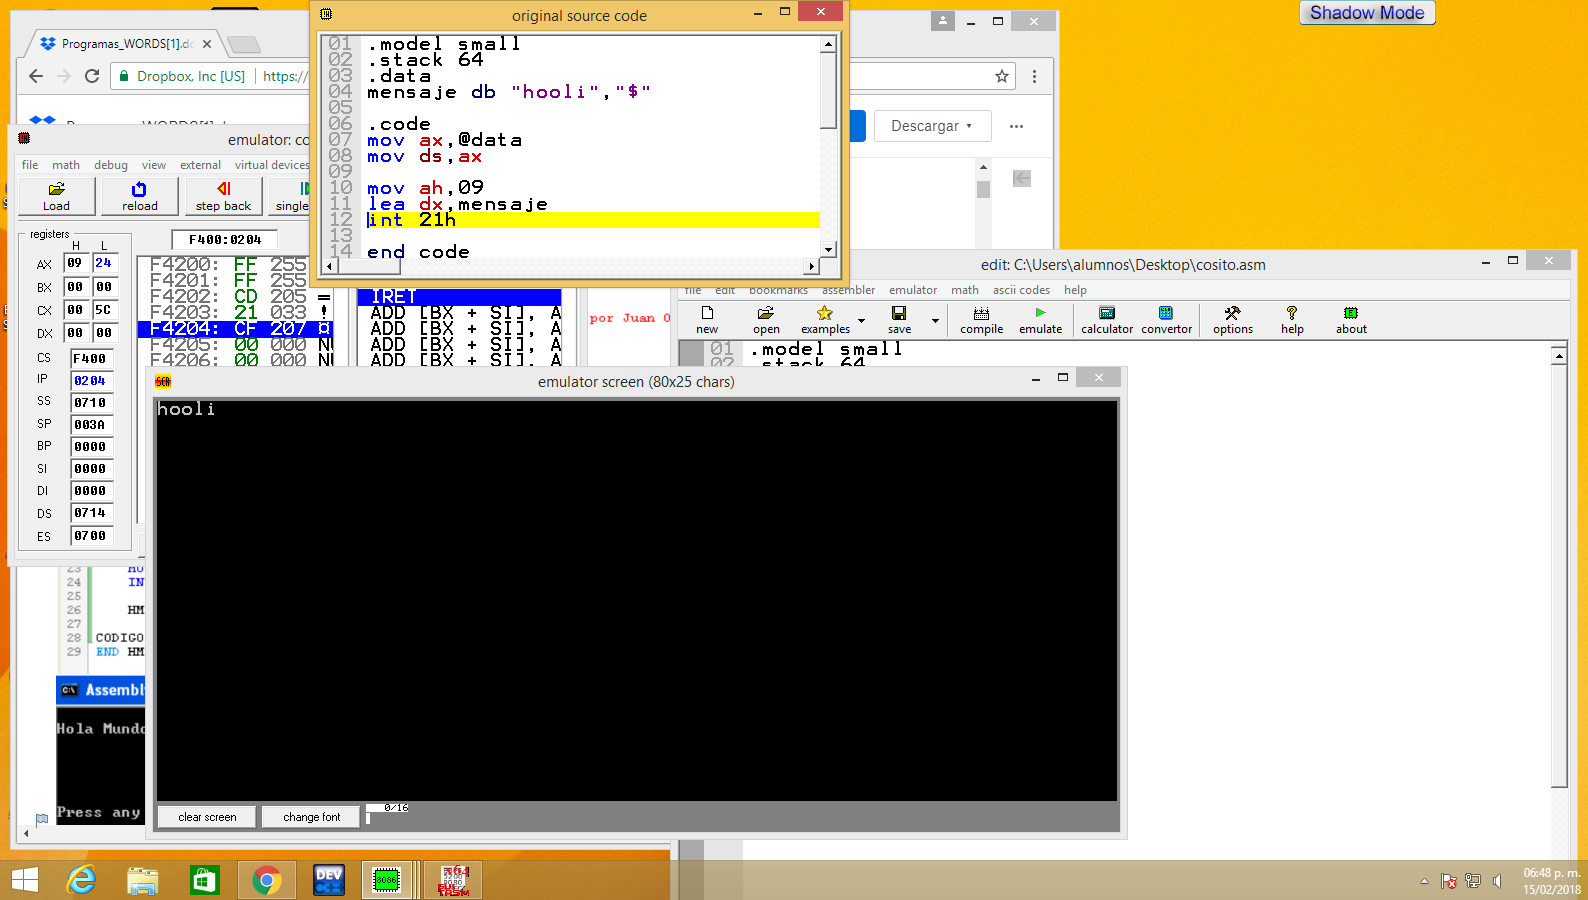
Task: Expand the examples dropdown arrow
Action: pos(861,321)
